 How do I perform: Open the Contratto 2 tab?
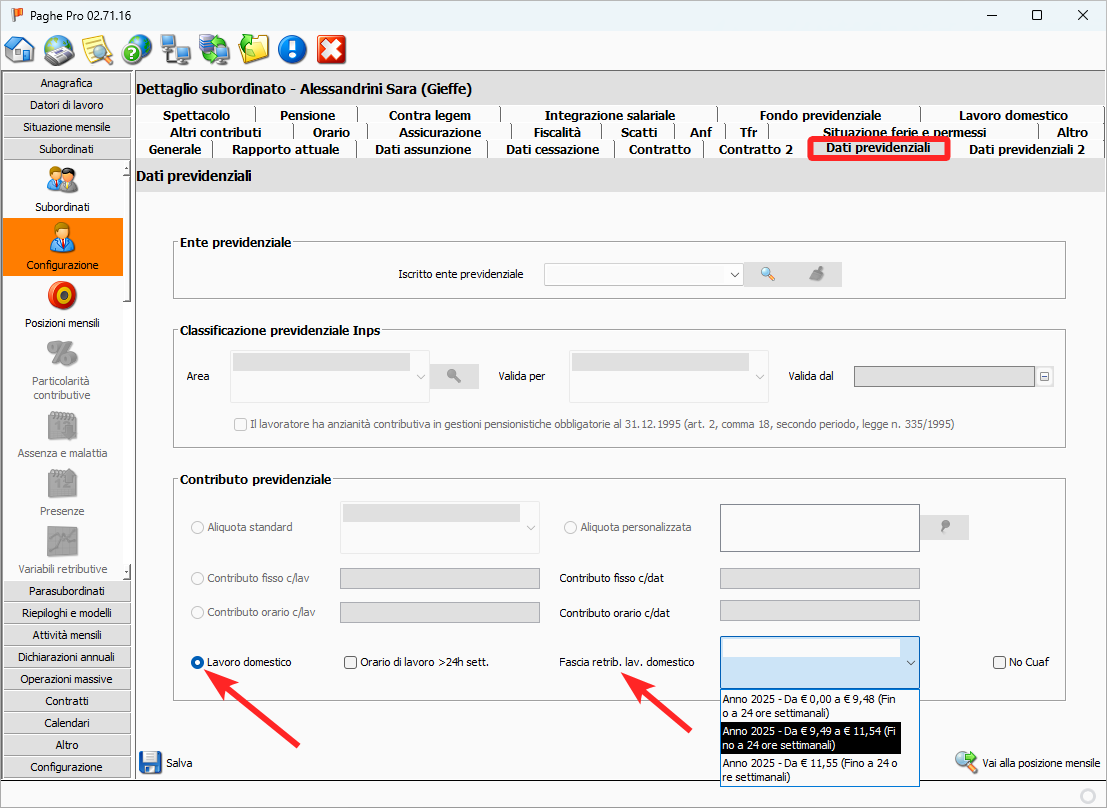(755, 149)
